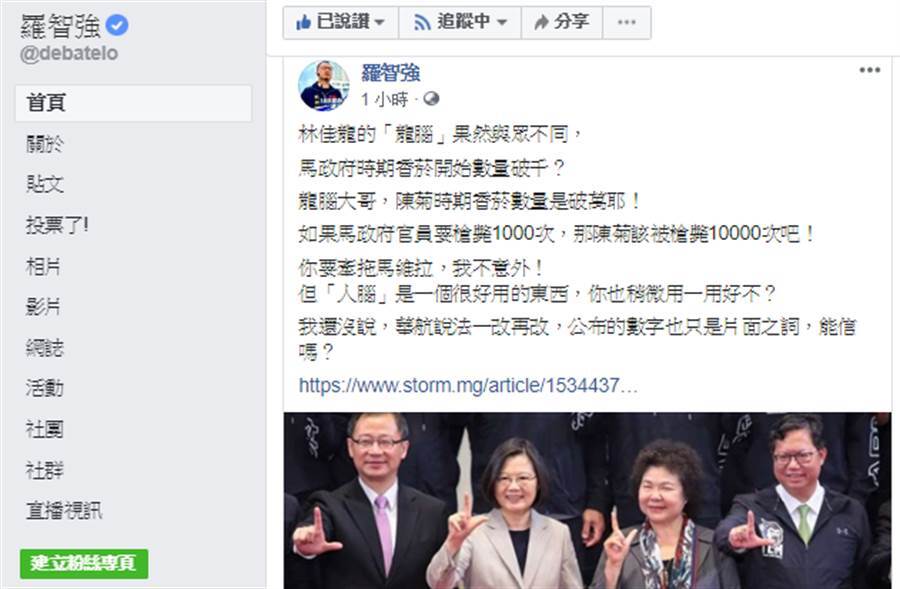Expand the 已說讚 dropdown arrow
Viewport: 900px width, 589px height.
379,22
